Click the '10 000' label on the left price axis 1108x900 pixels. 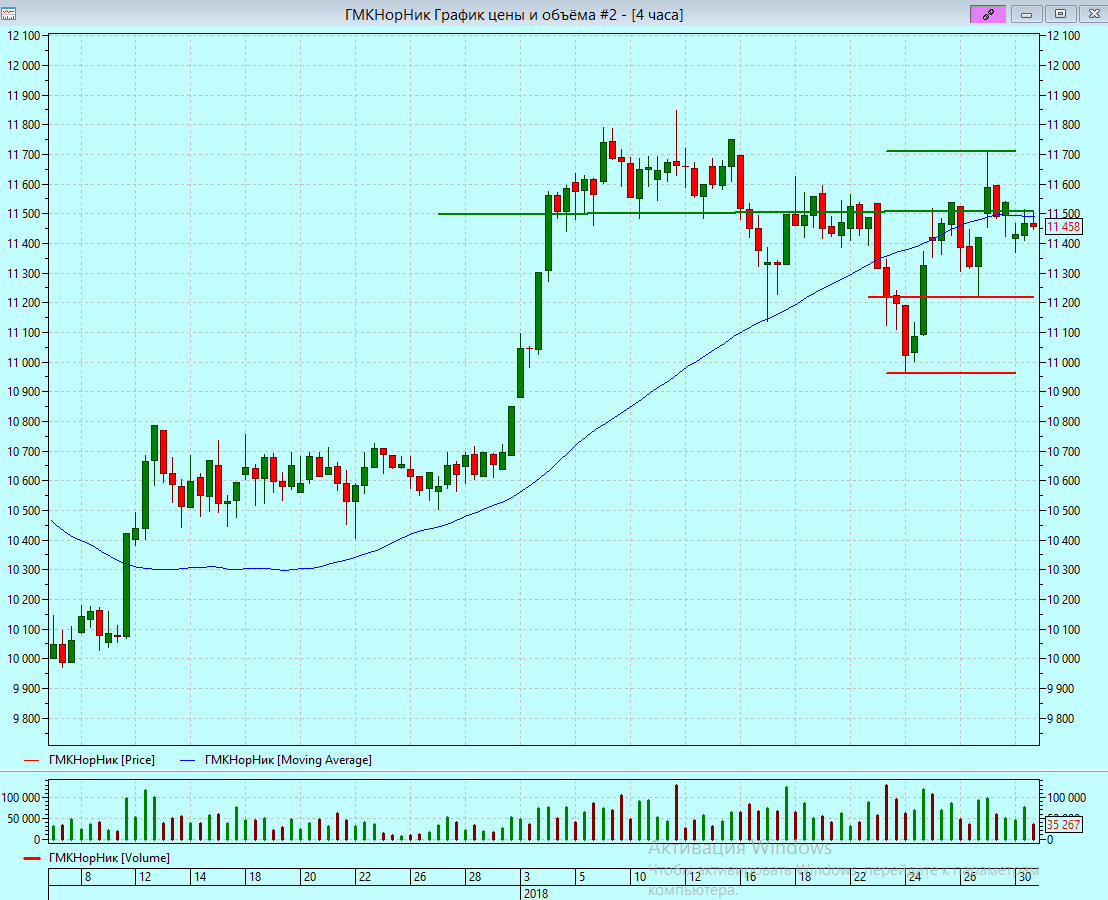[24, 659]
